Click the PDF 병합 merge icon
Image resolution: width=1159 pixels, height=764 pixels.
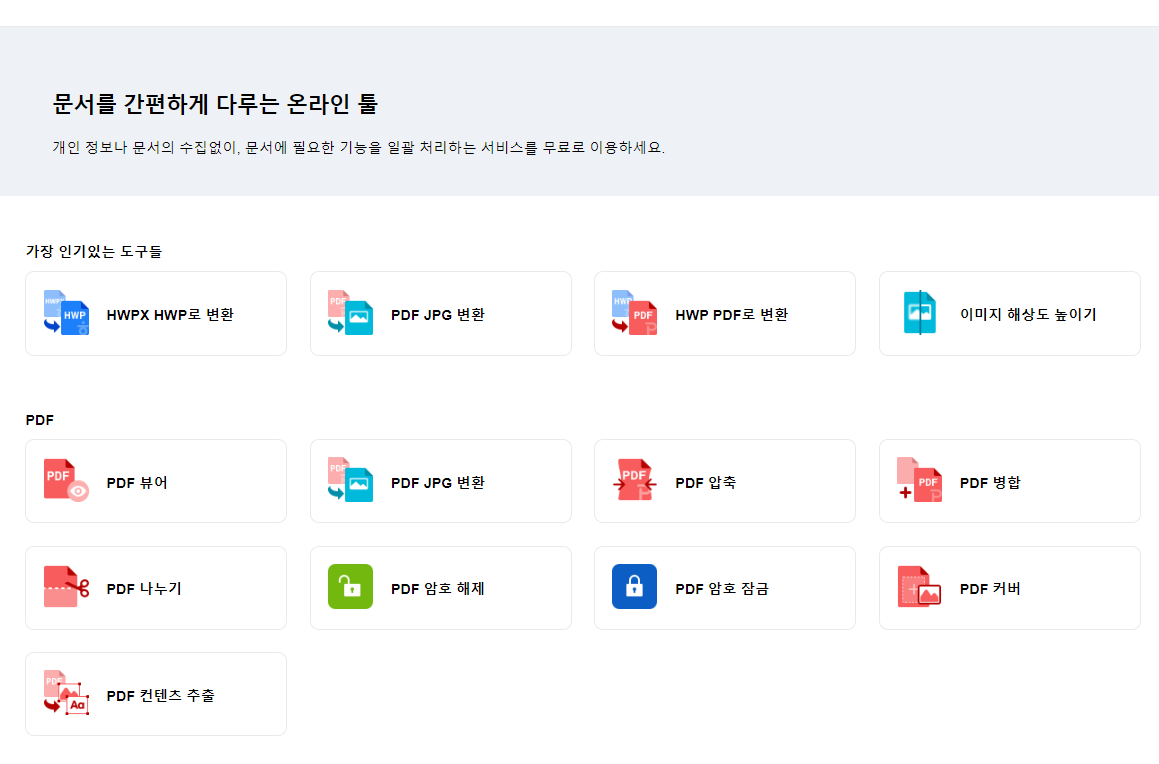click(x=917, y=480)
